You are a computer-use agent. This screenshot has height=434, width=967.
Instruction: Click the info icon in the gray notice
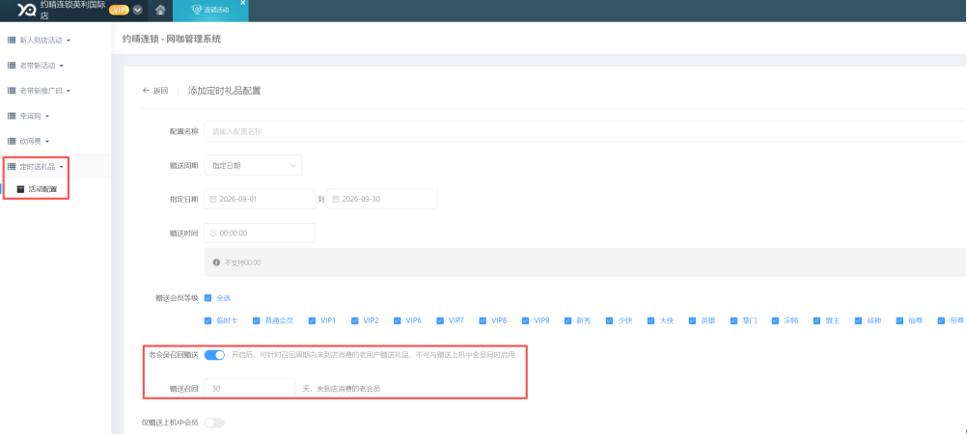pos(216,262)
